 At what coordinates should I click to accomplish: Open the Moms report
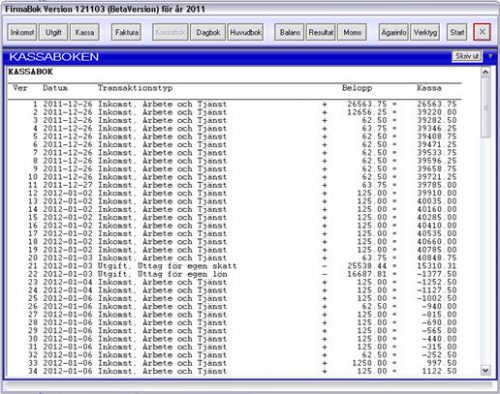coord(352,33)
